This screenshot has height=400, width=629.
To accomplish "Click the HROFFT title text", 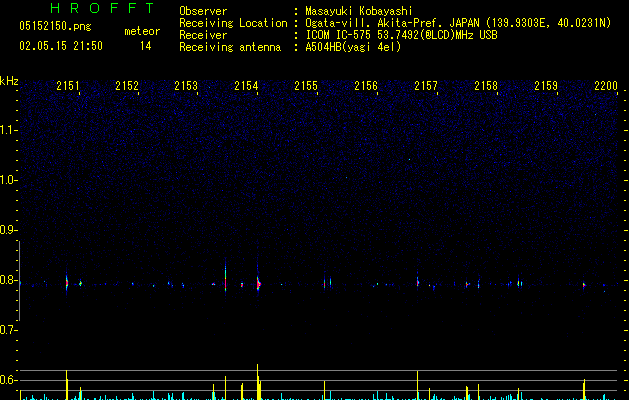I will coord(102,8).
